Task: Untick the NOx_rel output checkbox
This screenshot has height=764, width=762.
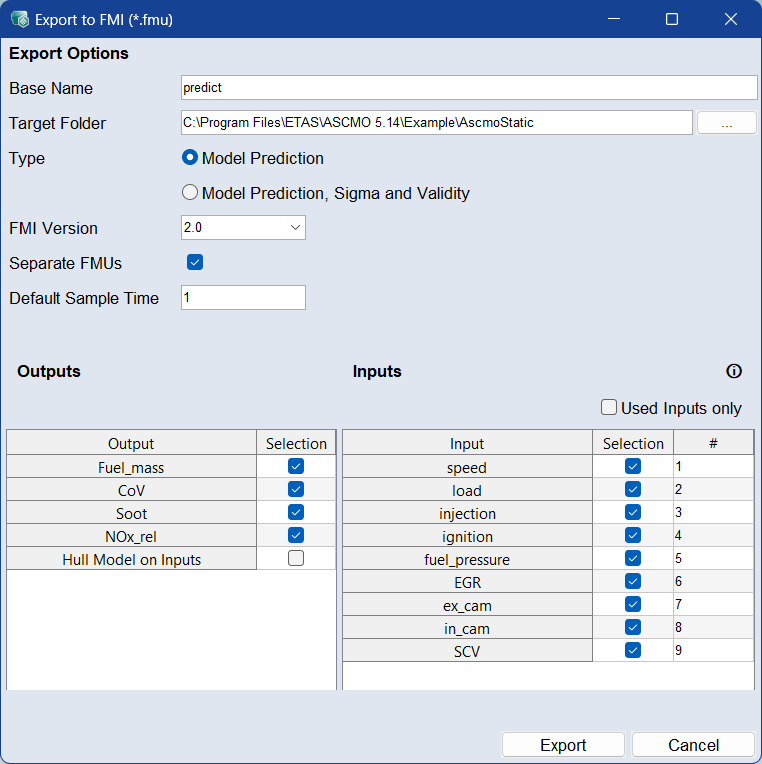Action: [x=296, y=536]
